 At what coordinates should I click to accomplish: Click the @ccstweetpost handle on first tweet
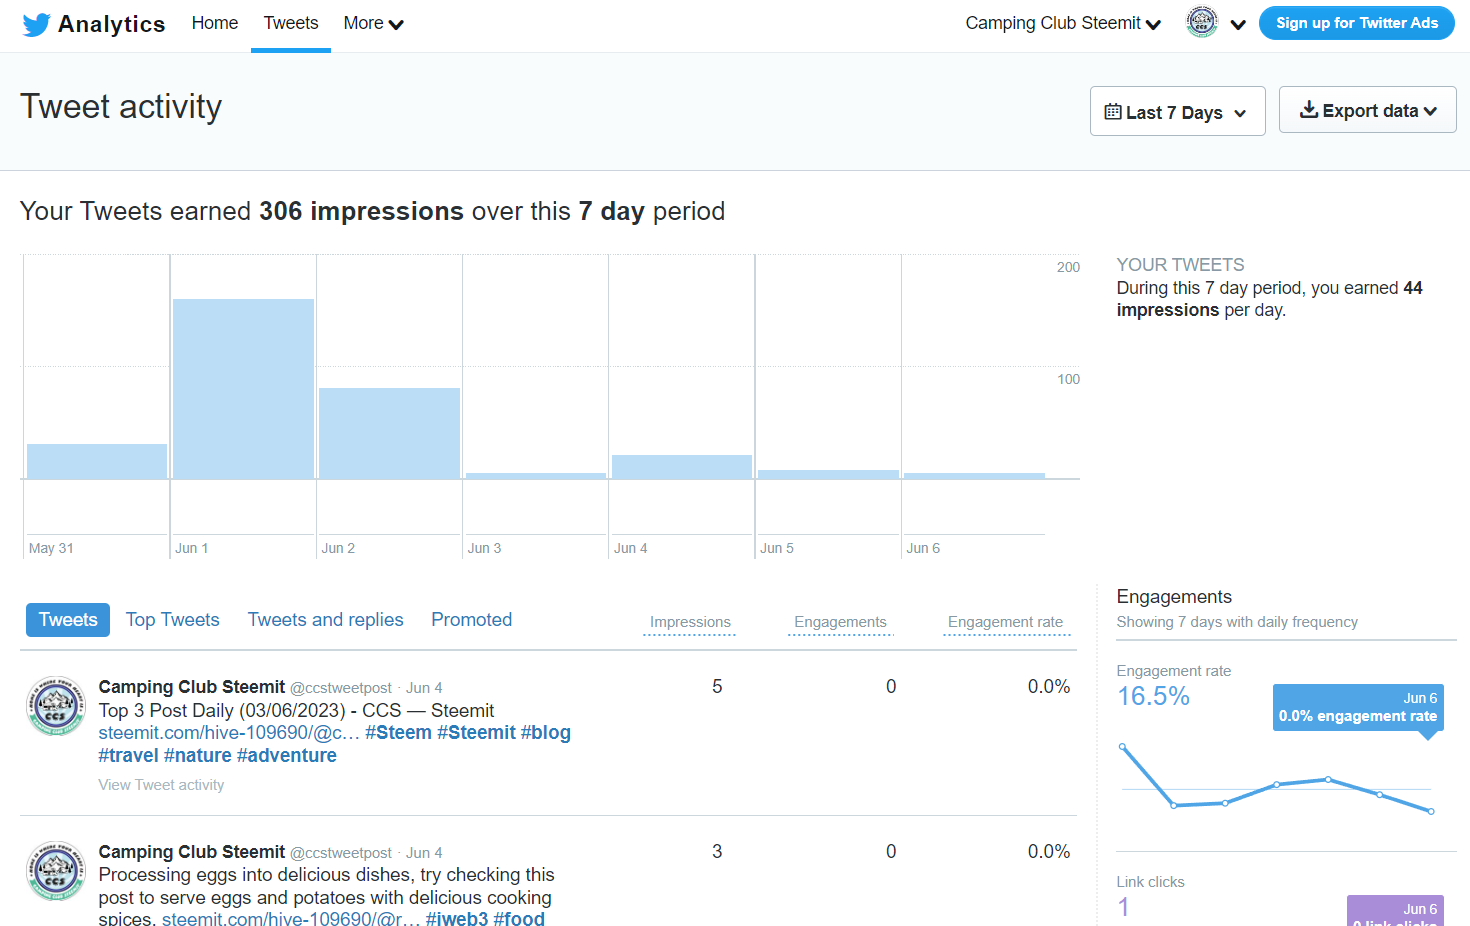[x=341, y=688]
